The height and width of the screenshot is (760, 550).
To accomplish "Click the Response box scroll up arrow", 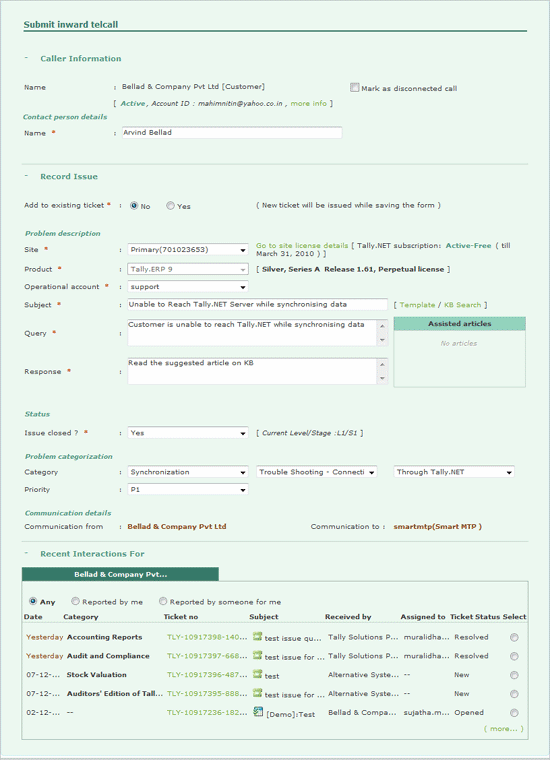I will 382,364.
